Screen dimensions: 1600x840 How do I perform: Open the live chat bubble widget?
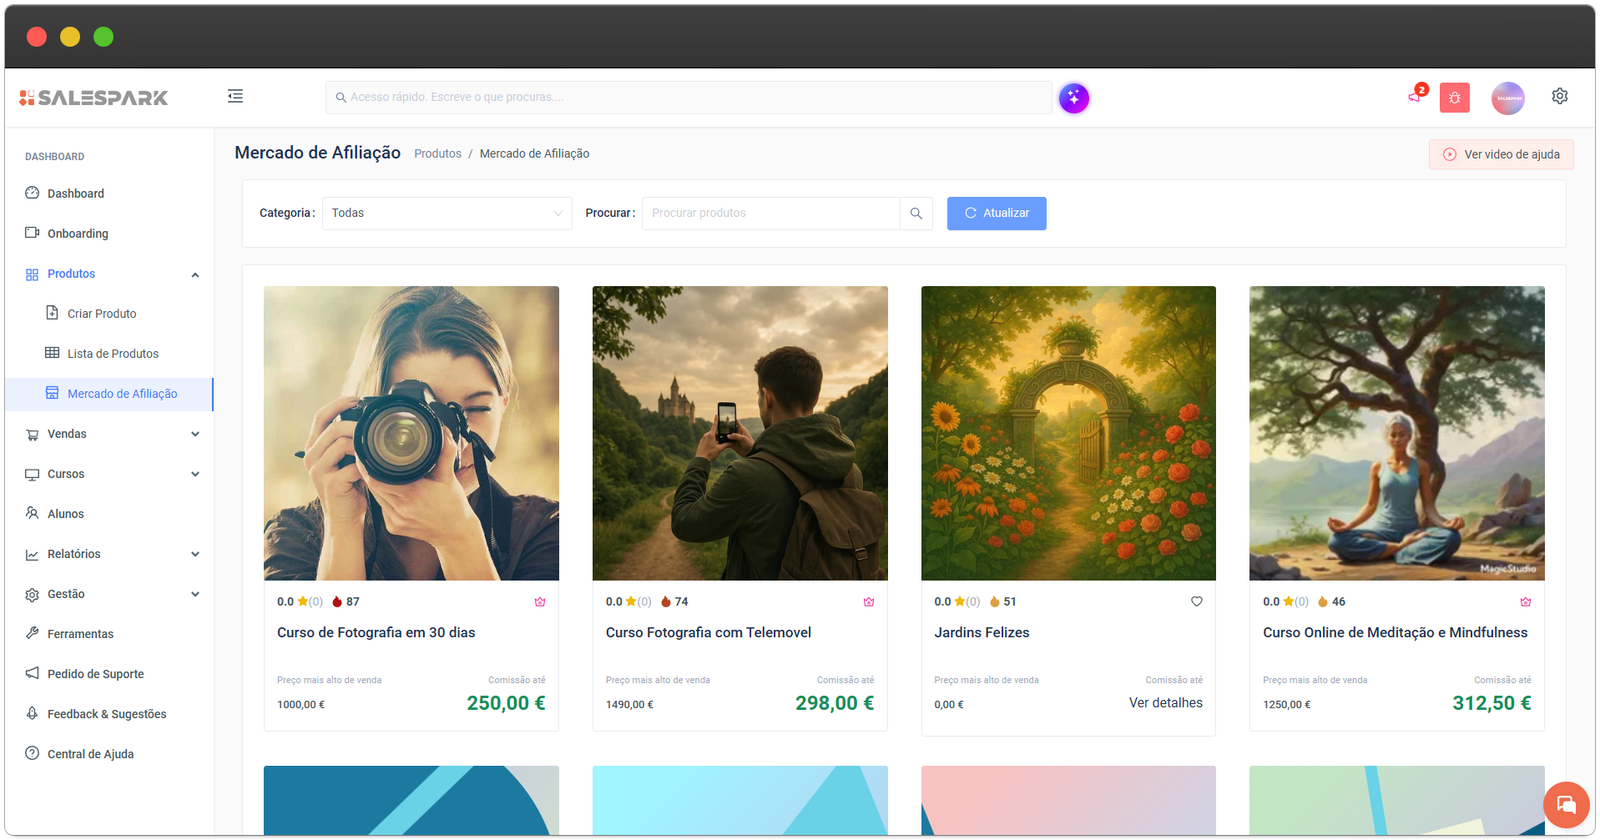[x=1565, y=805]
